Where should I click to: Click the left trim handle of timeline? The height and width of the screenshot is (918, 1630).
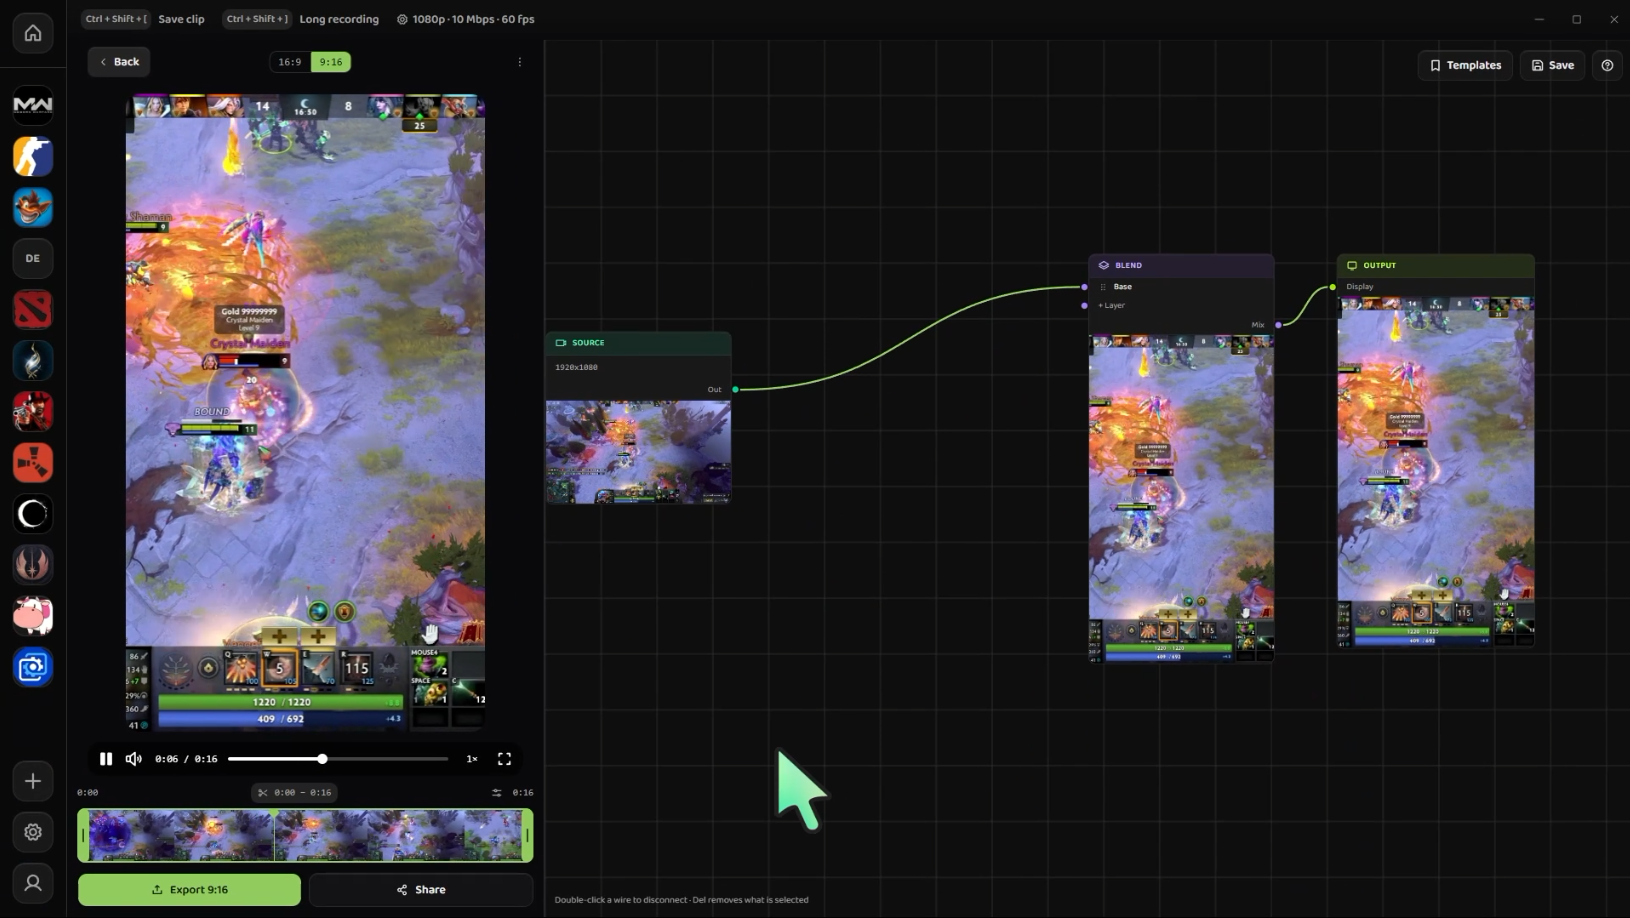coord(83,835)
